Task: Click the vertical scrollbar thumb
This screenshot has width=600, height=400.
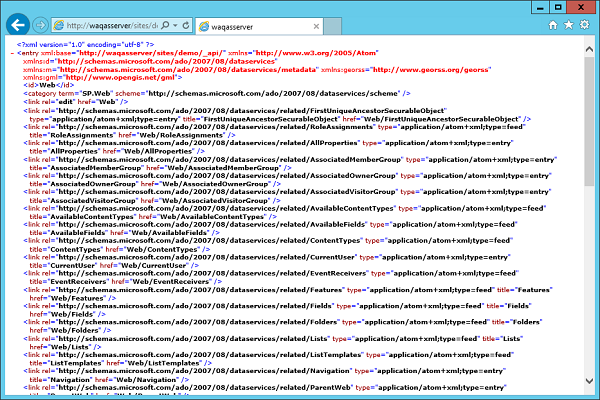Action: pos(589,122)
